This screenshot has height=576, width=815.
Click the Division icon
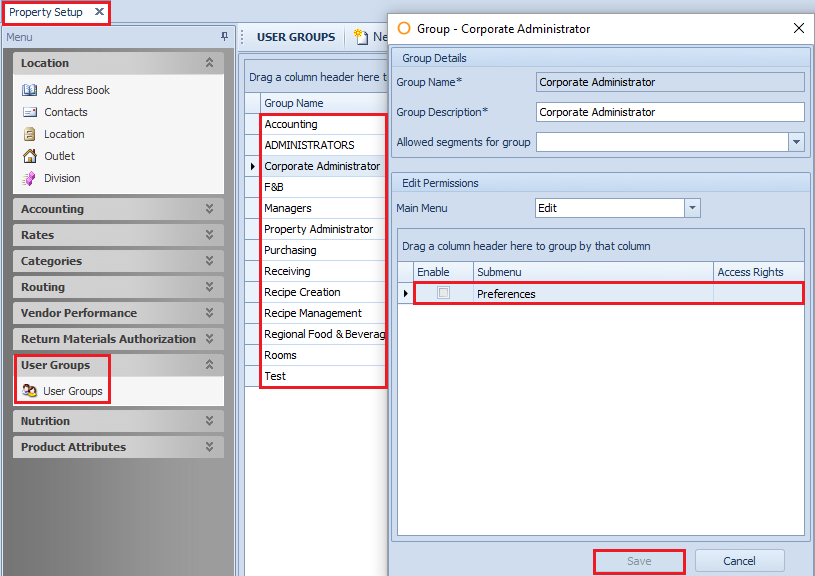pos(29,178)
